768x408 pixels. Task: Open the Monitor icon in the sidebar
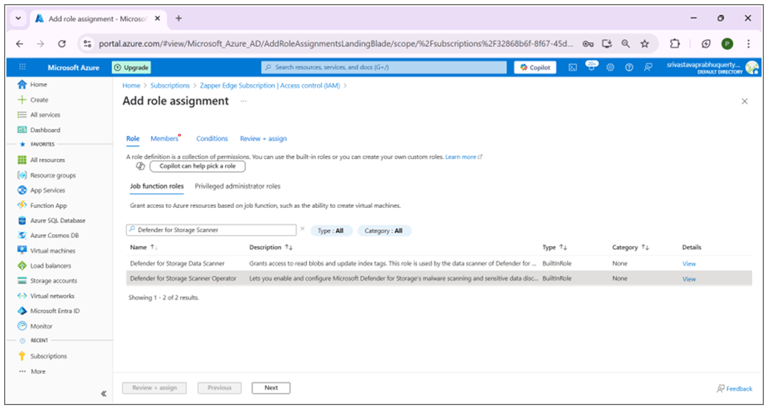pos(22,326)
